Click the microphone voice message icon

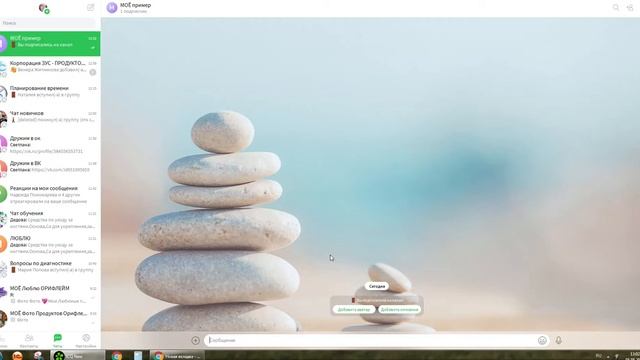point(558,340)
